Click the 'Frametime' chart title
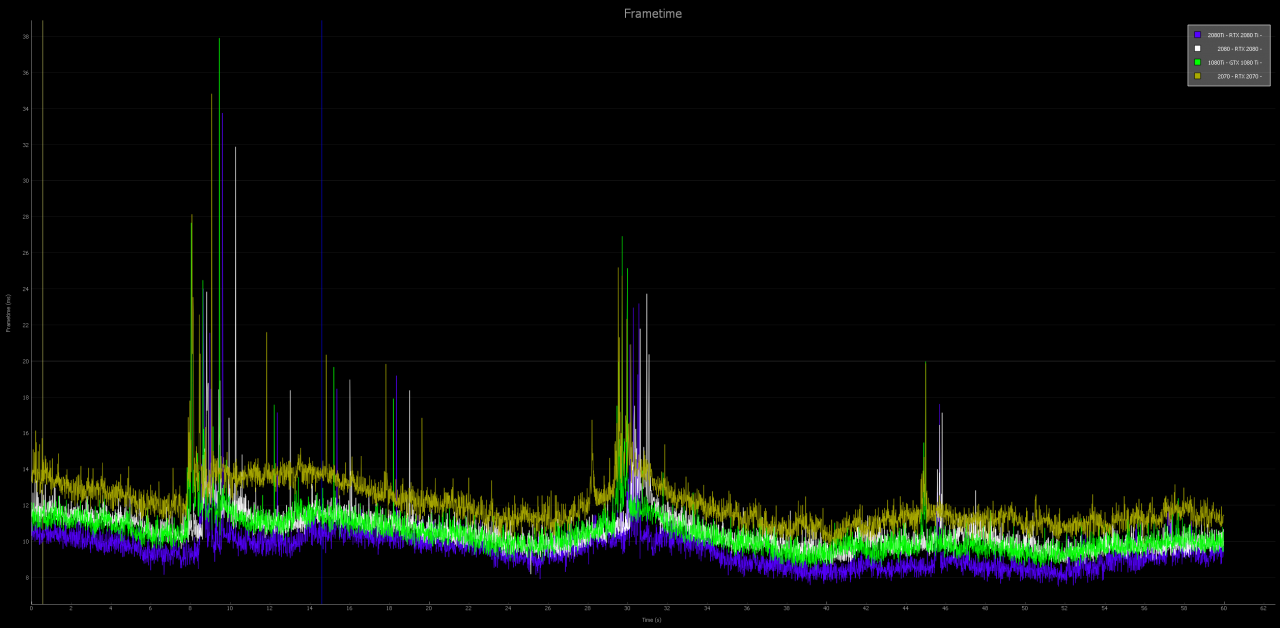 (653, 14)
